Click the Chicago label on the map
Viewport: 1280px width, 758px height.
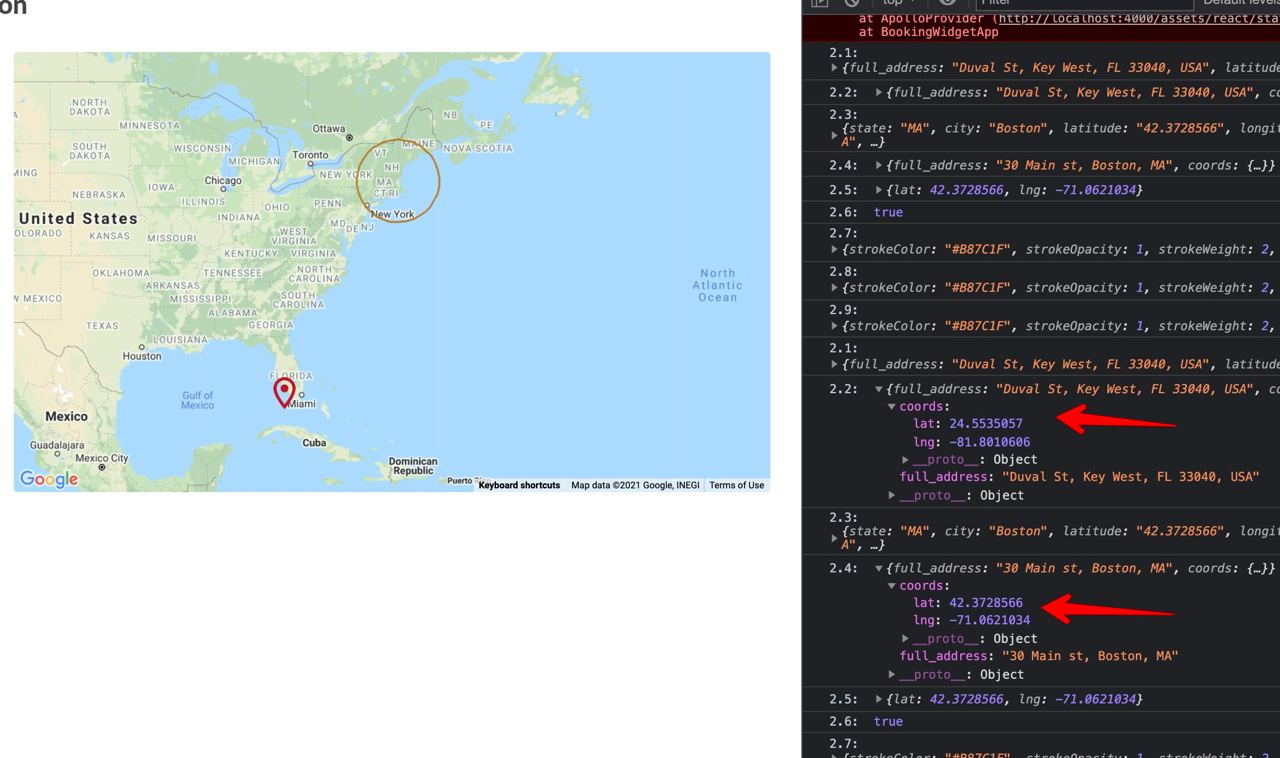tap(222, 181)
